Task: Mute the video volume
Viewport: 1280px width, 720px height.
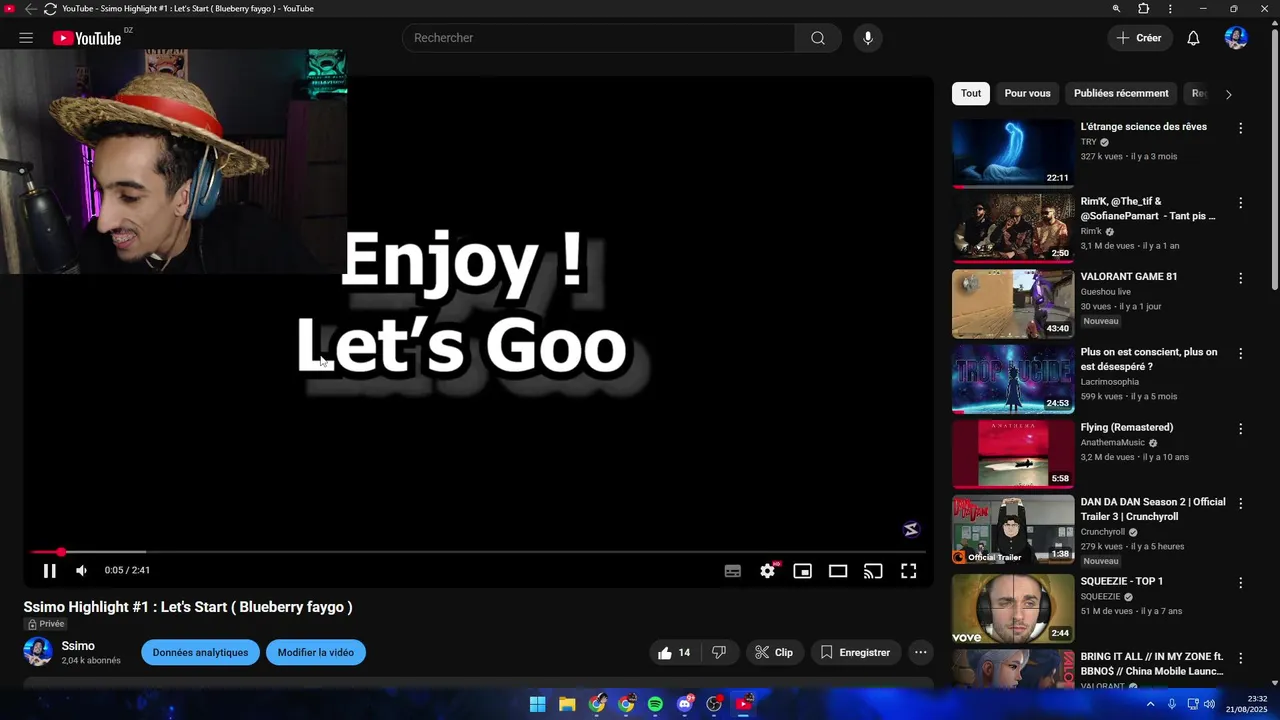Action: tap(81, 571)
